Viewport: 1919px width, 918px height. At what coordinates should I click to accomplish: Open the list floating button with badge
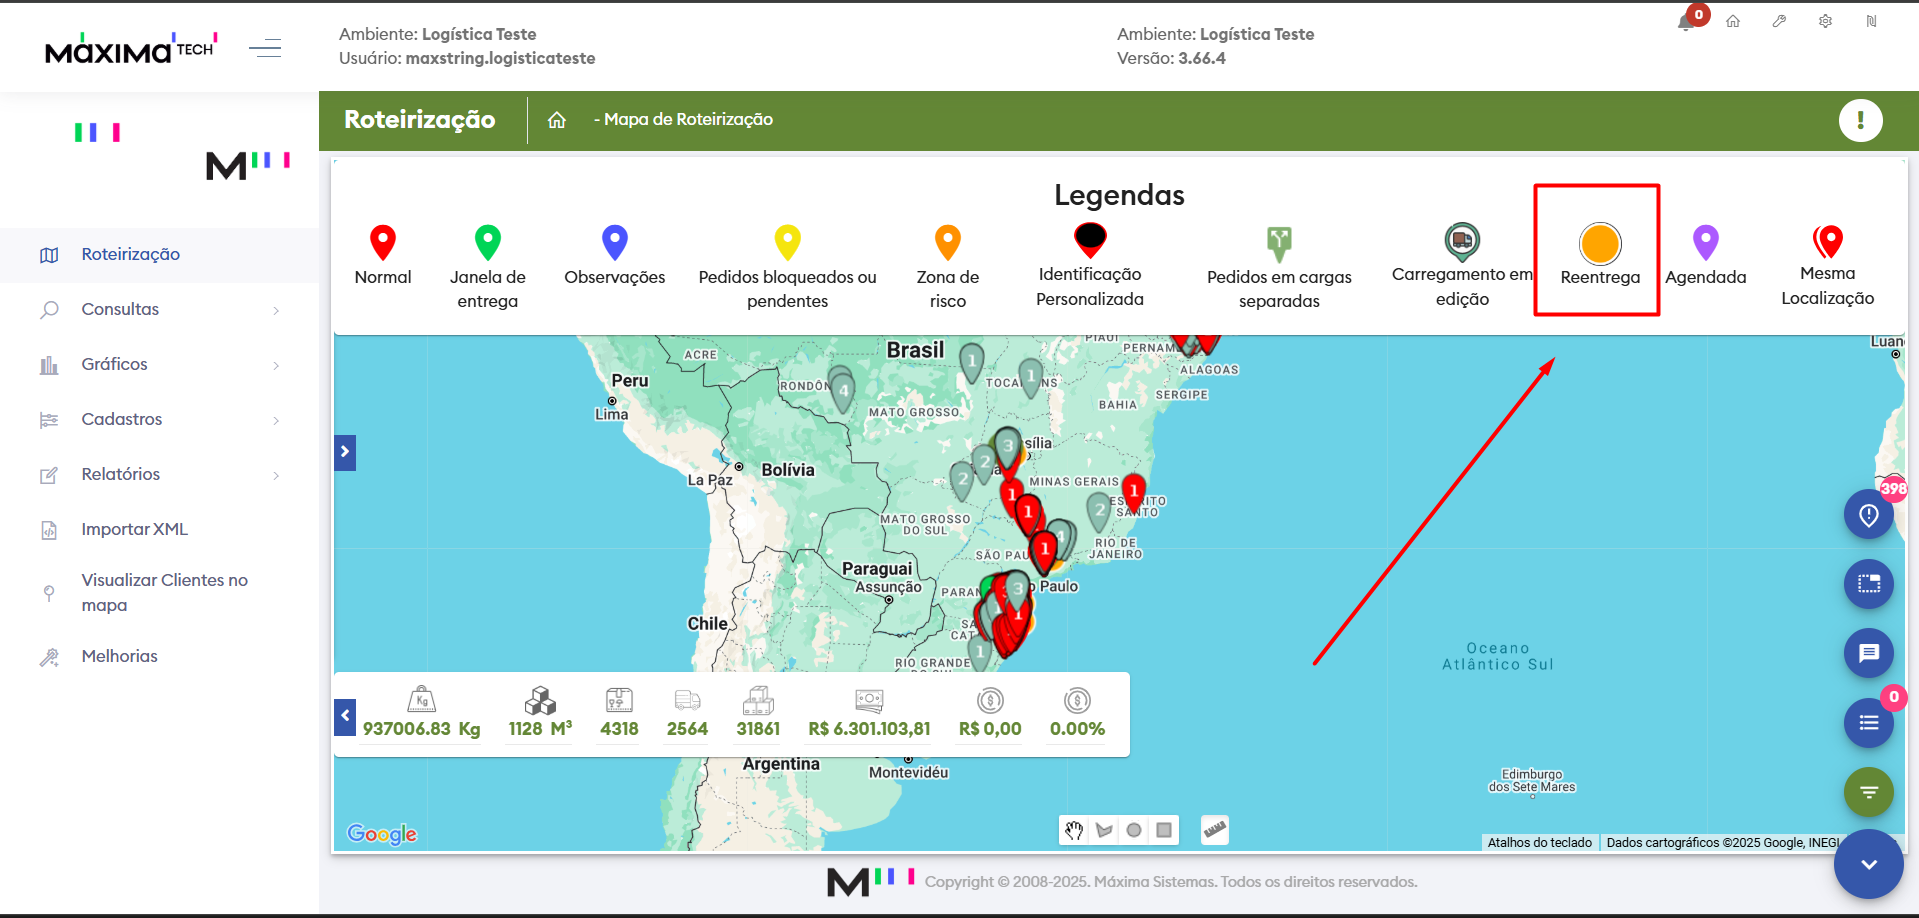tap(1868, 723)
